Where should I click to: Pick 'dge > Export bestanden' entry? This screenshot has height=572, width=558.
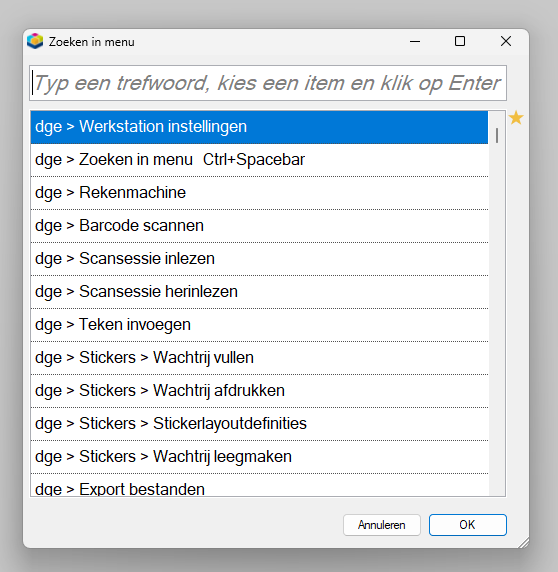(x=259, y=485)
